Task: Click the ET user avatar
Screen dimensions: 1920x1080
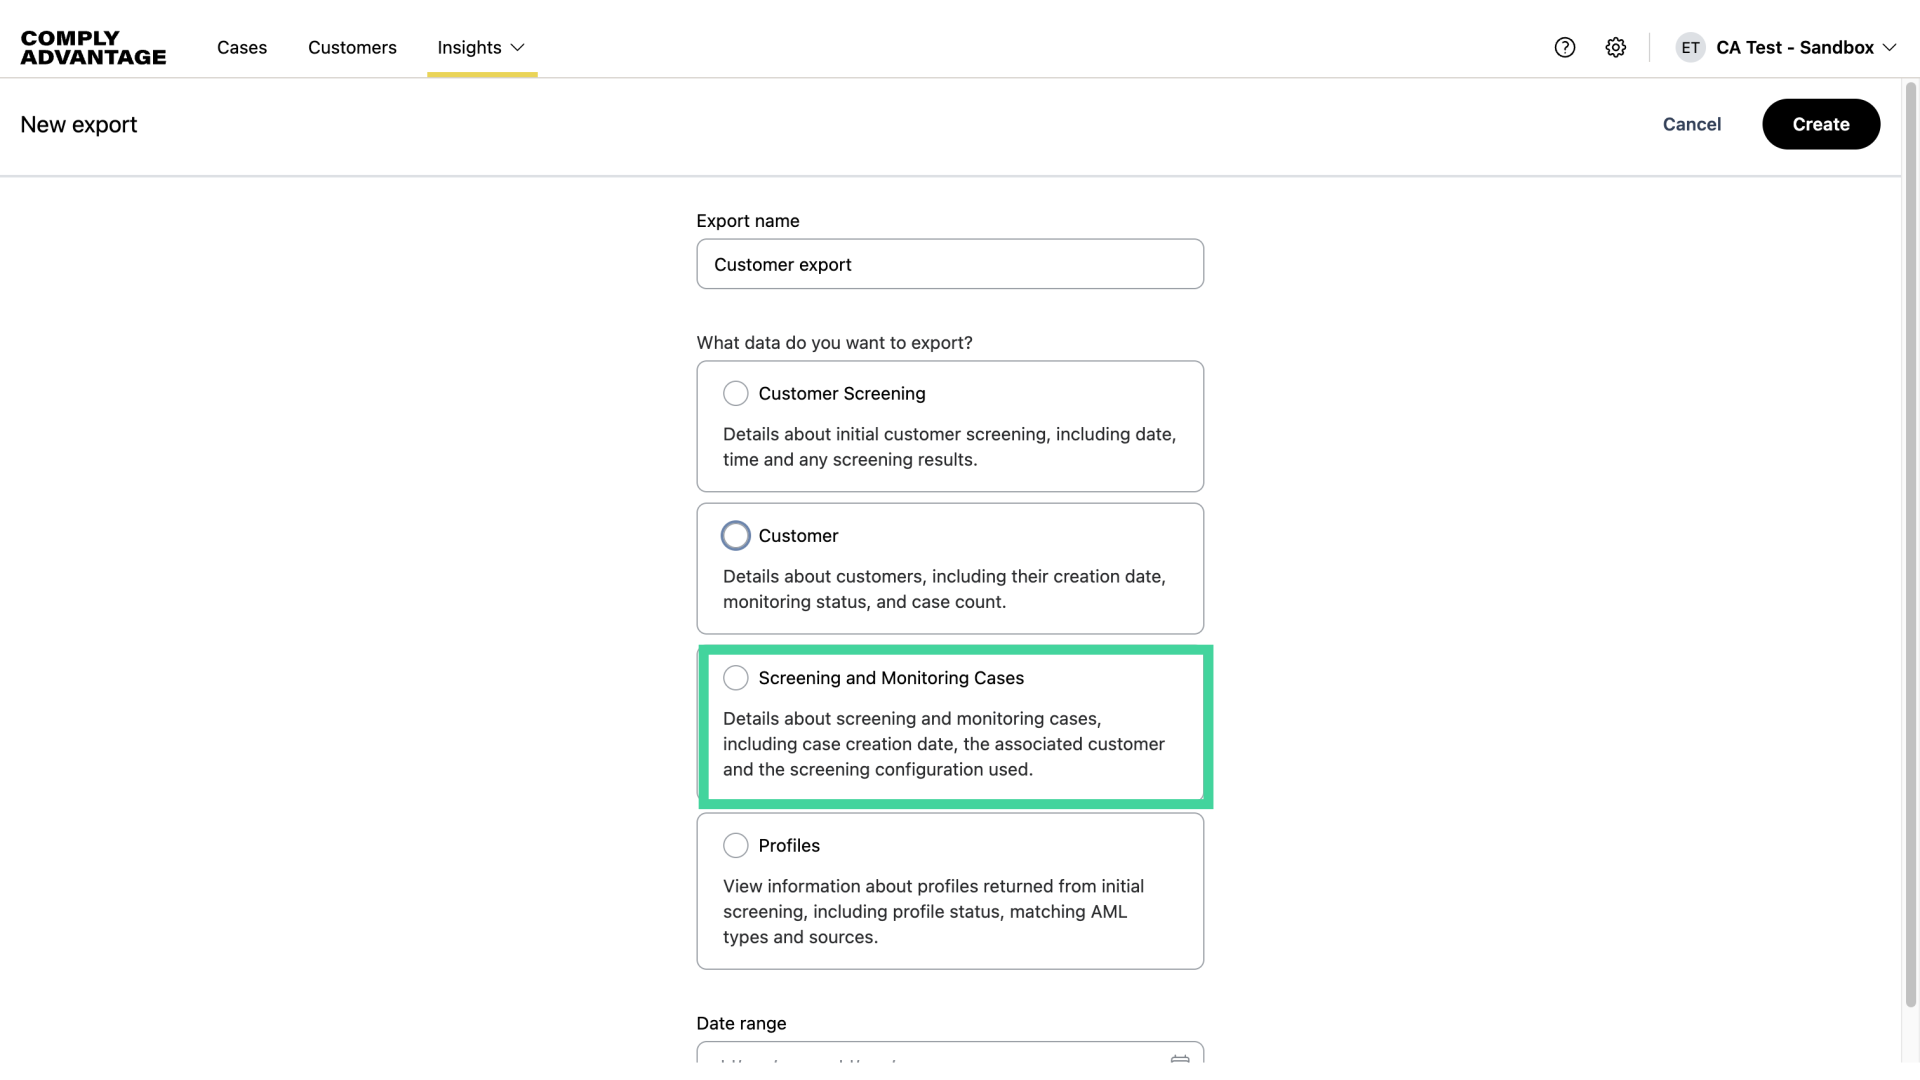Action: (1690, 47)
